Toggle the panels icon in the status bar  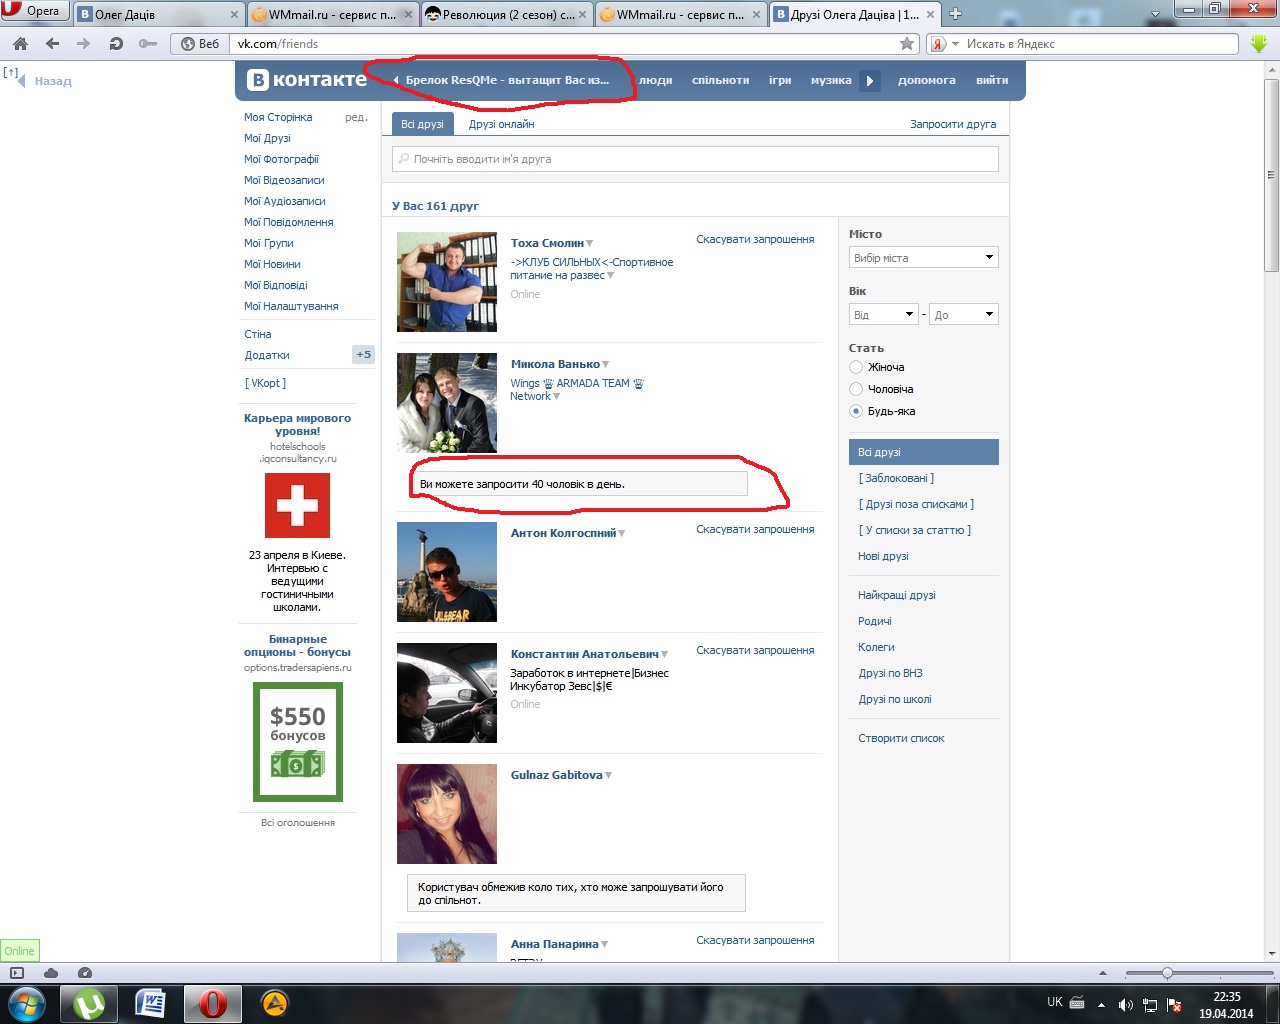[17, 973]
